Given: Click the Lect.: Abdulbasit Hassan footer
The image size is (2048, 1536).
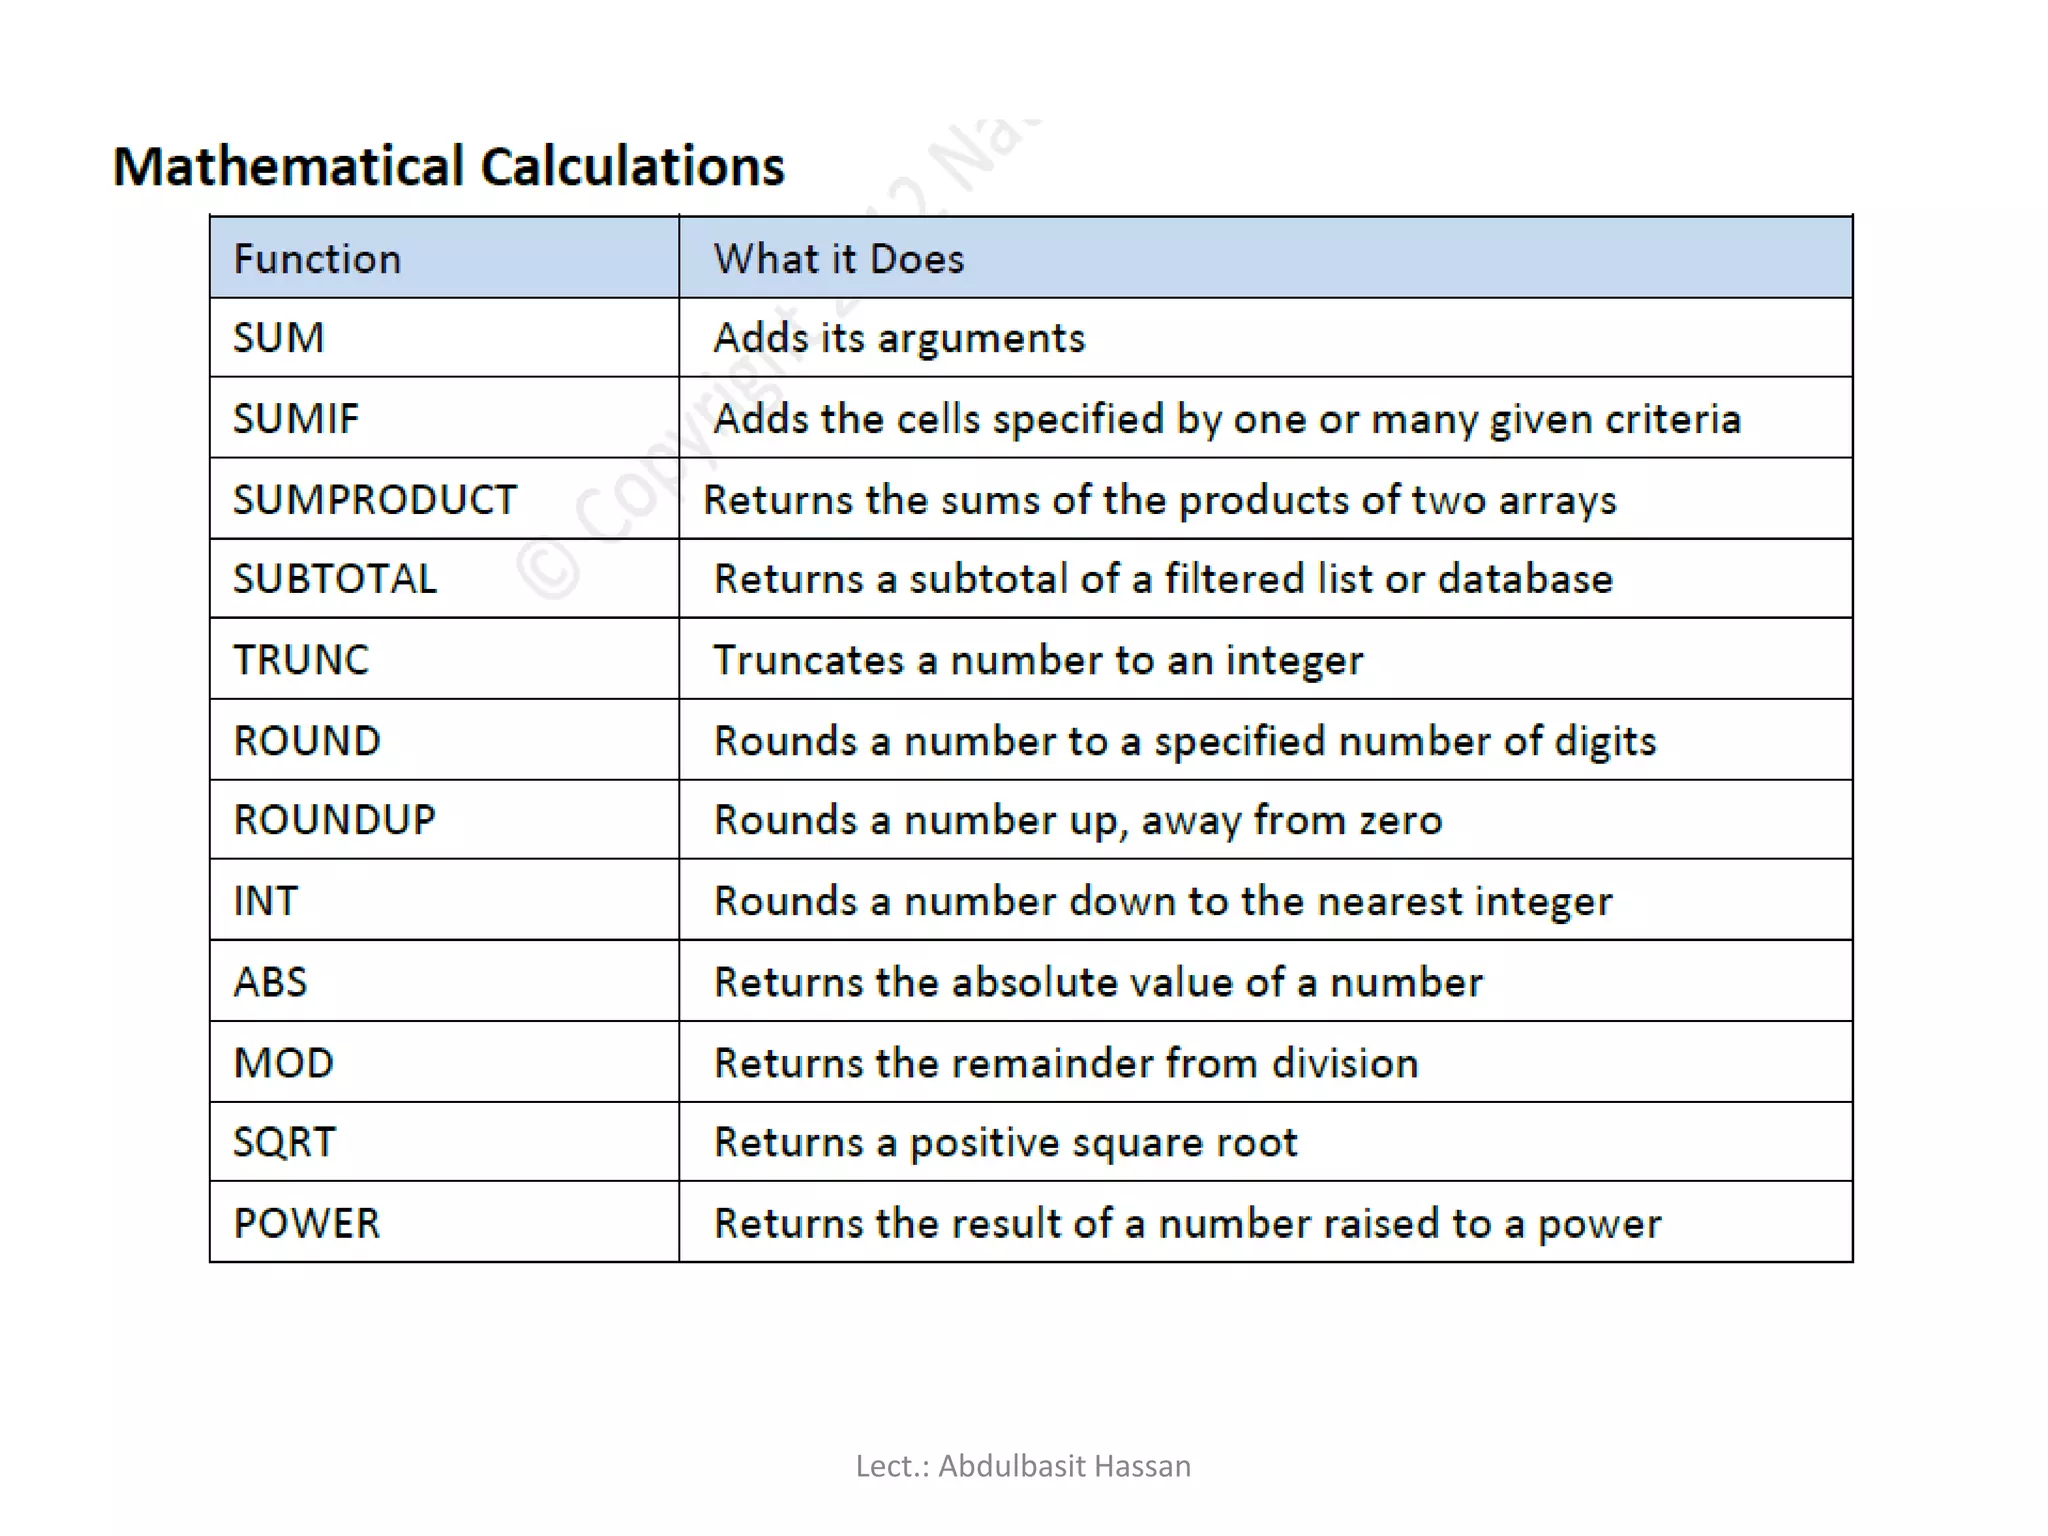Looking at the screenshot, I should pos(1023,1466).
